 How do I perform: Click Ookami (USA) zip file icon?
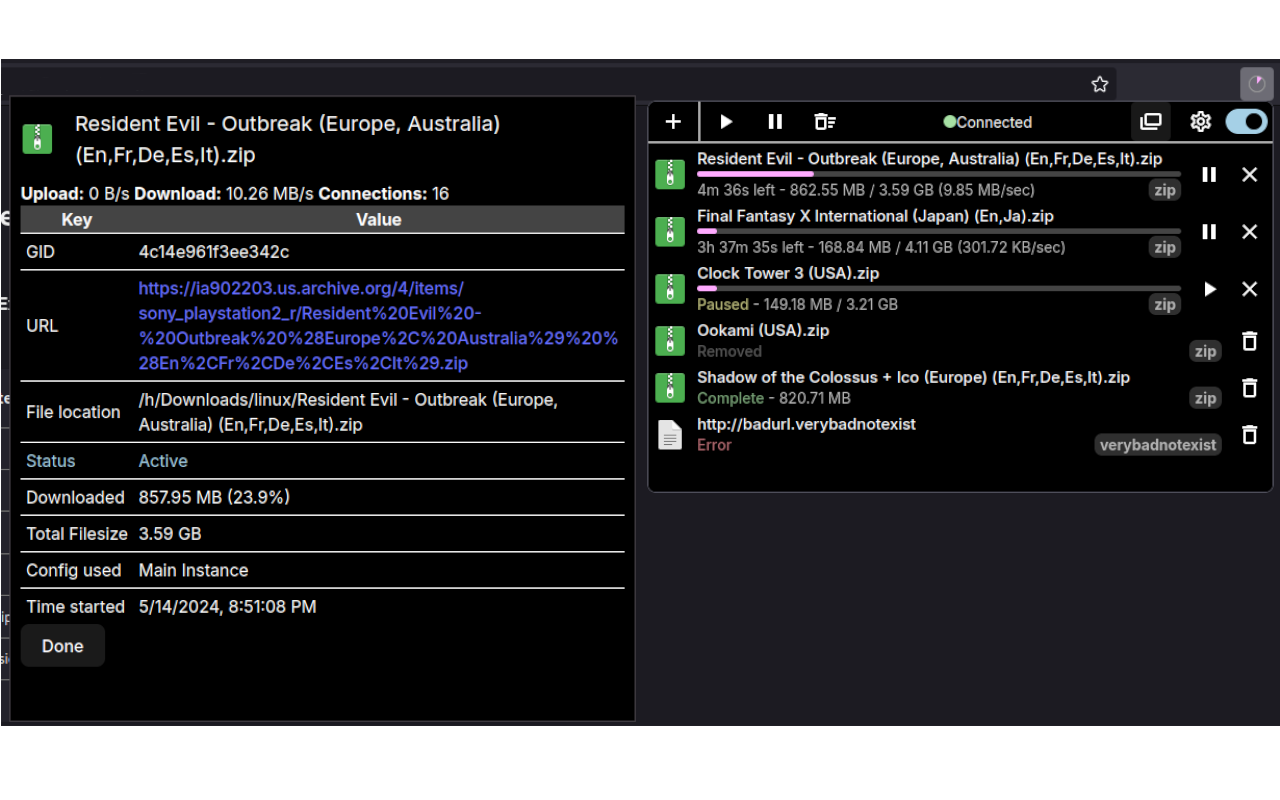tap(670, 340)
